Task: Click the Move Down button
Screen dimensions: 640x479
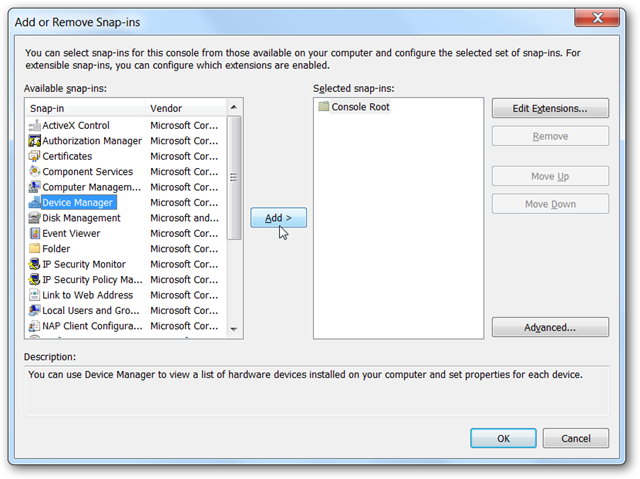Action: pyautogui.click(x=550, y=204)
